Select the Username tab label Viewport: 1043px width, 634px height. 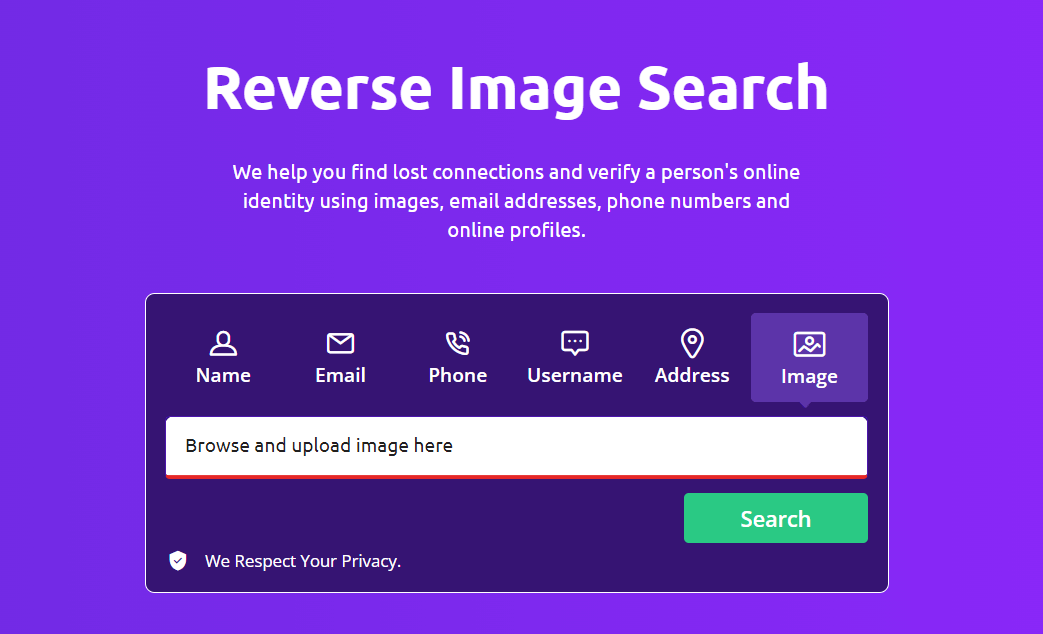tap(575, 376)
